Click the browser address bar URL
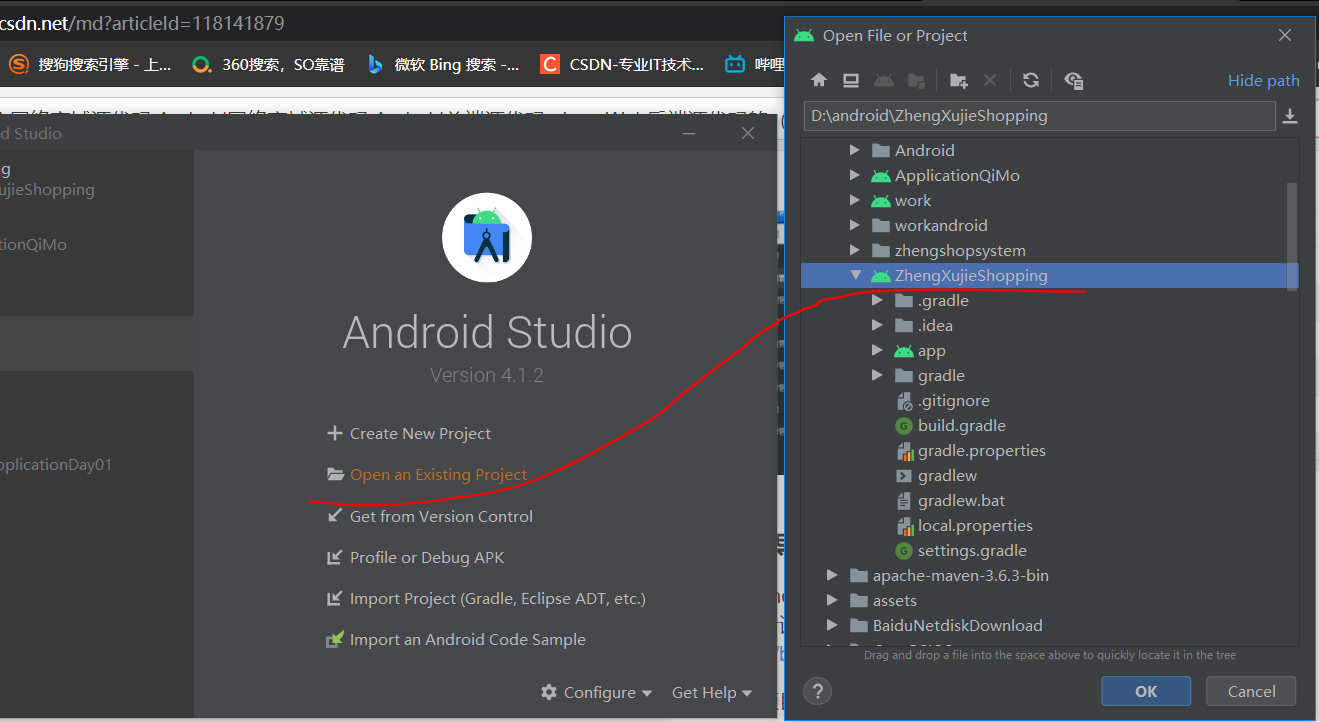Screen dimensions: 1319x722 [x=142, y=23]
